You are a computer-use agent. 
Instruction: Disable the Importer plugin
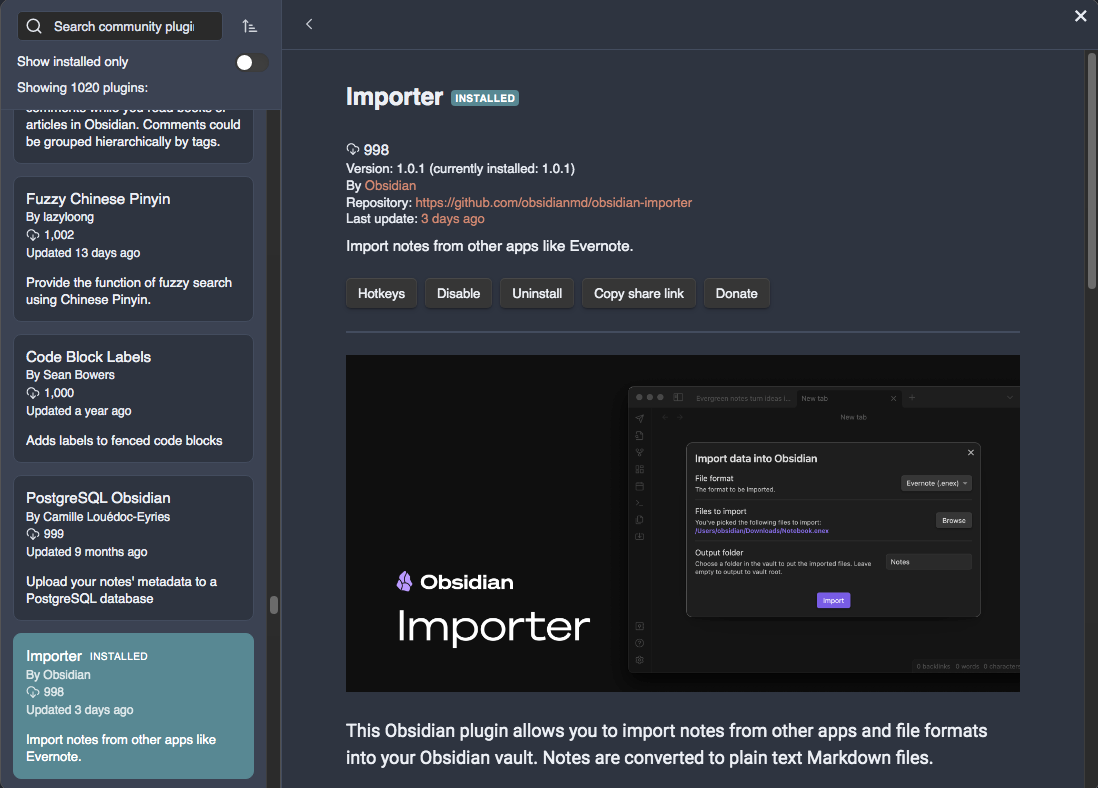point(458,293)
